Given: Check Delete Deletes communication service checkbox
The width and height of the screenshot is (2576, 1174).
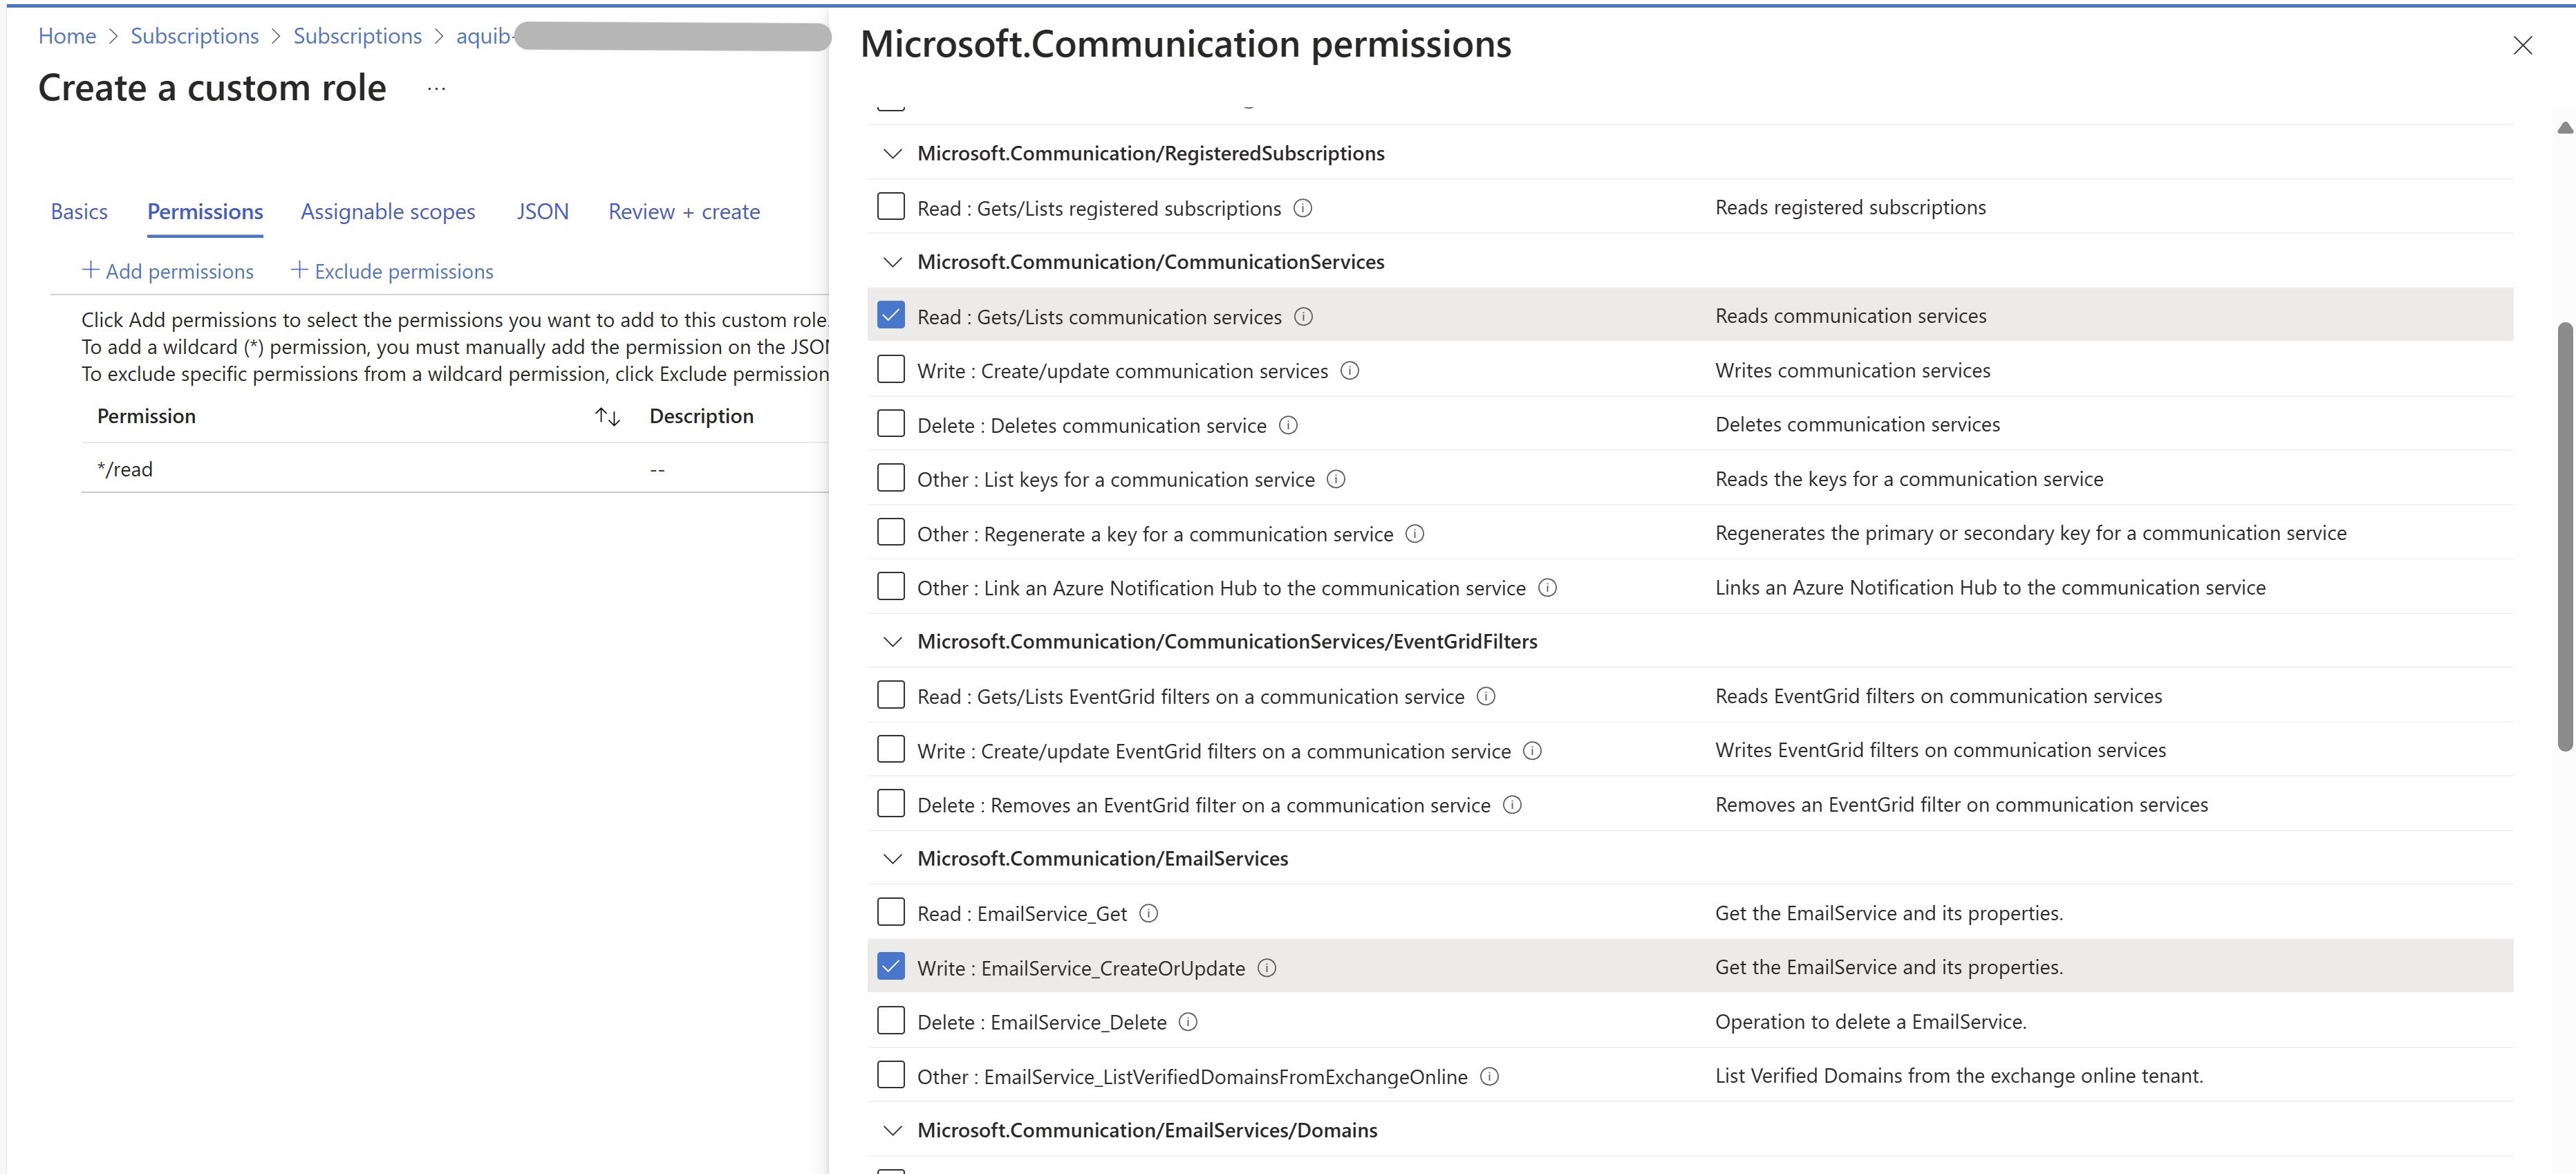Looking at the screenshot, I should (x=890, y=424).
